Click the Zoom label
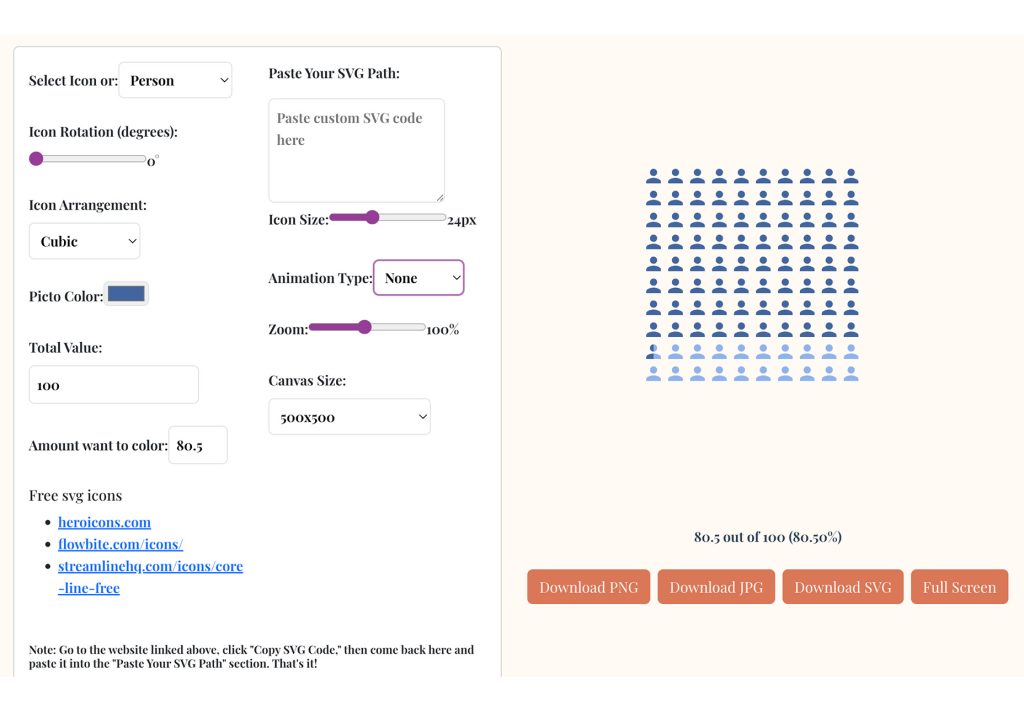This screenshot has height=706, width=1024. (288, 329)
